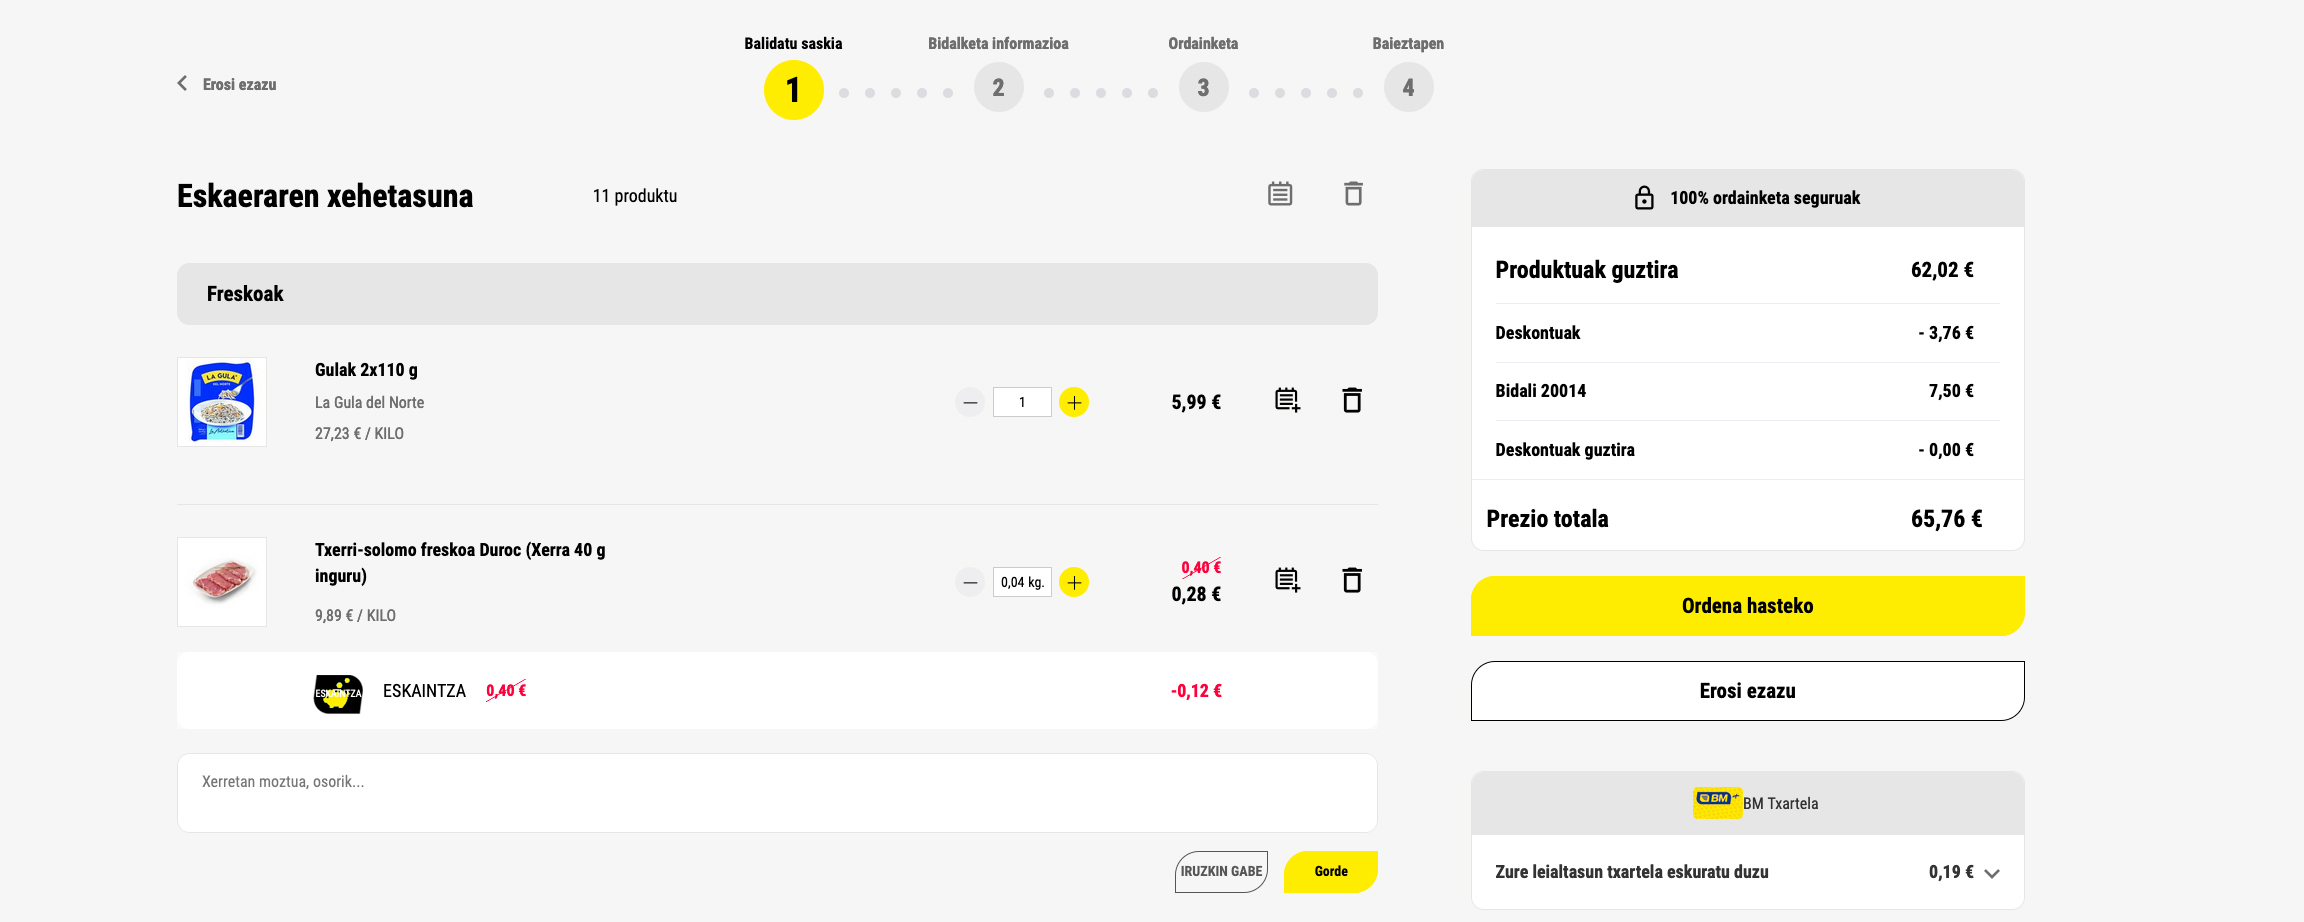The image size is (2304, 922).
Task: Choose IRUZKIN GABE option
Action: [1221, 872]
